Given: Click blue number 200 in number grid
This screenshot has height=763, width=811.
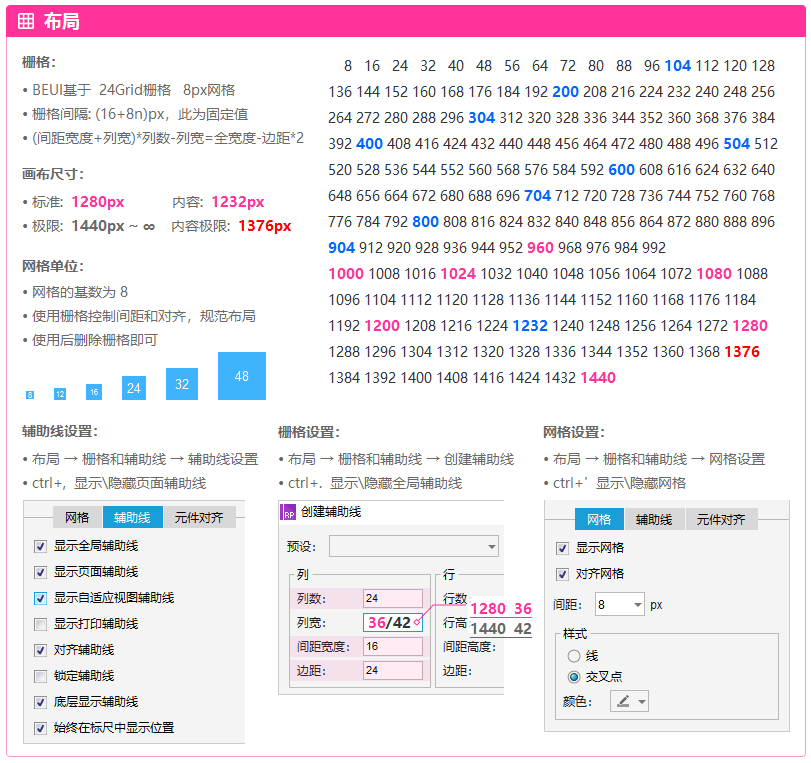Looking at the screenshot, I should (565, 92).
